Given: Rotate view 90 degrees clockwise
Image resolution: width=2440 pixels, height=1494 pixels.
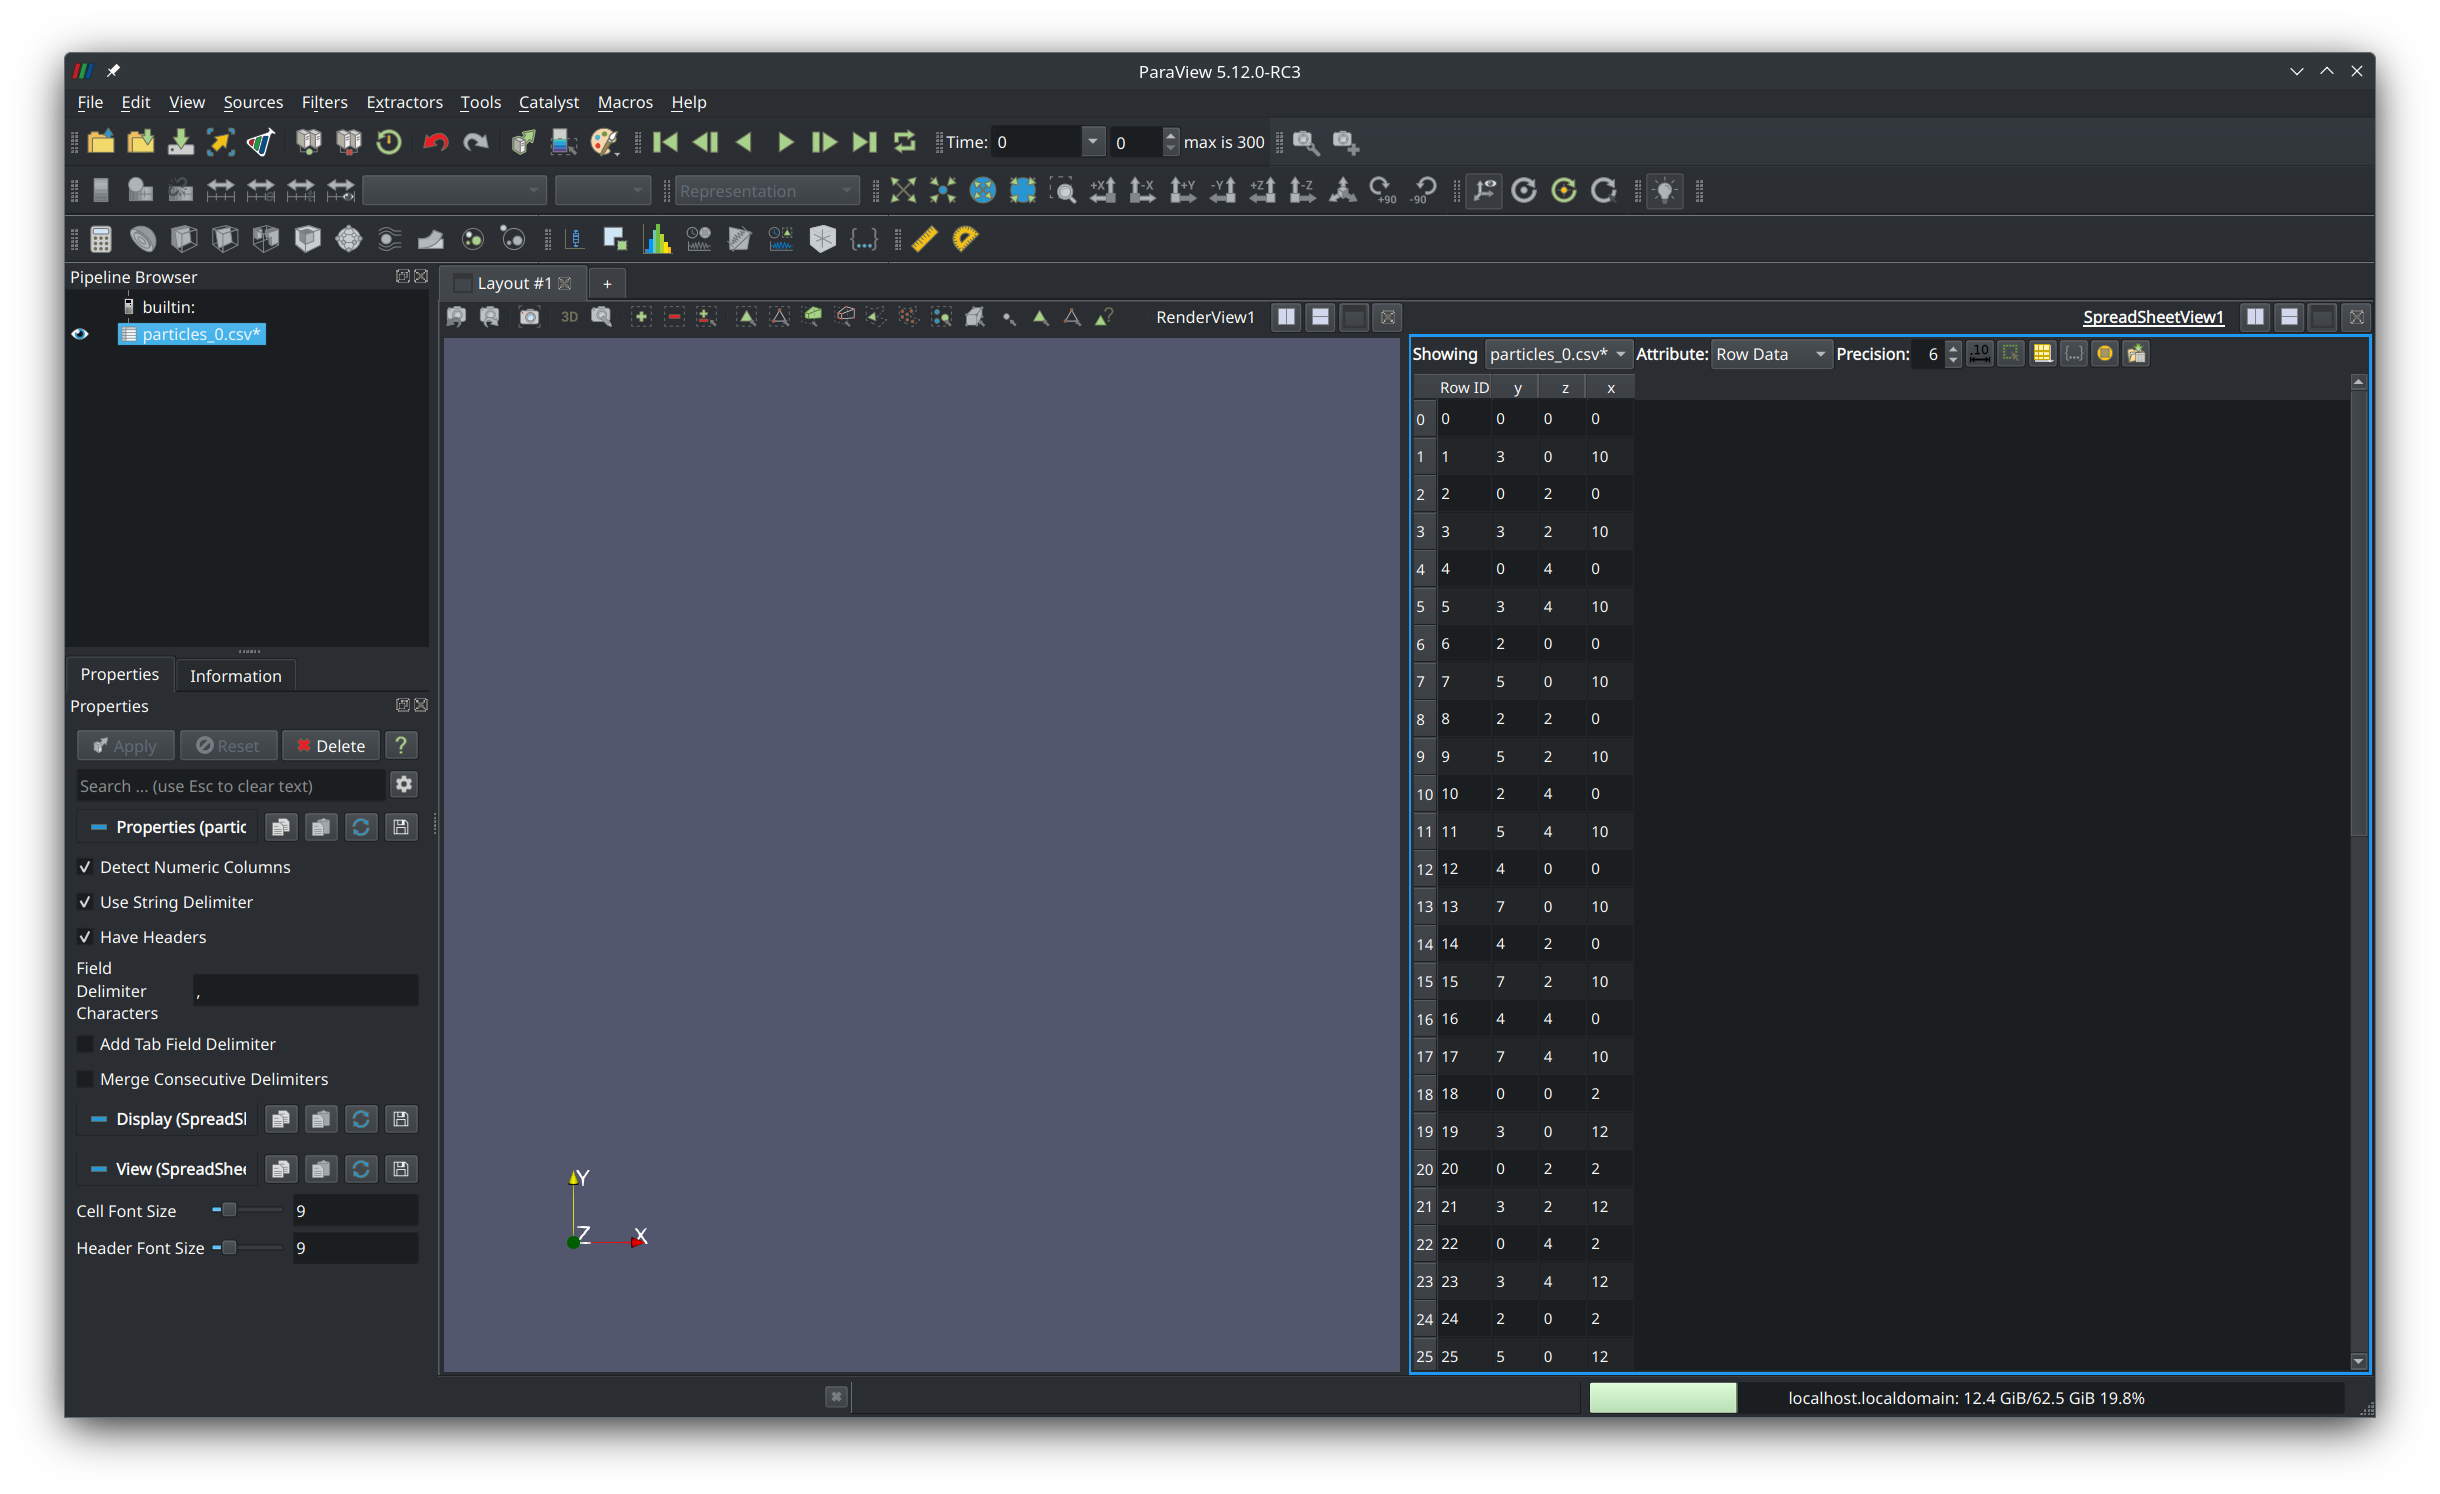Looking at the screenshot, I should [1383, 190].
